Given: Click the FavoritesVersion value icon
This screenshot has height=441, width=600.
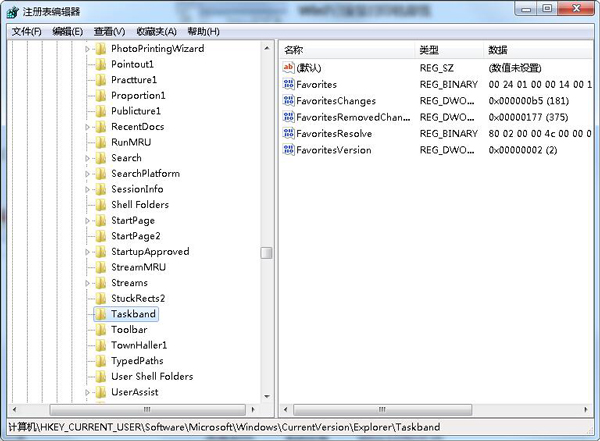Looking at the screenshot, I should coord(288,150).
